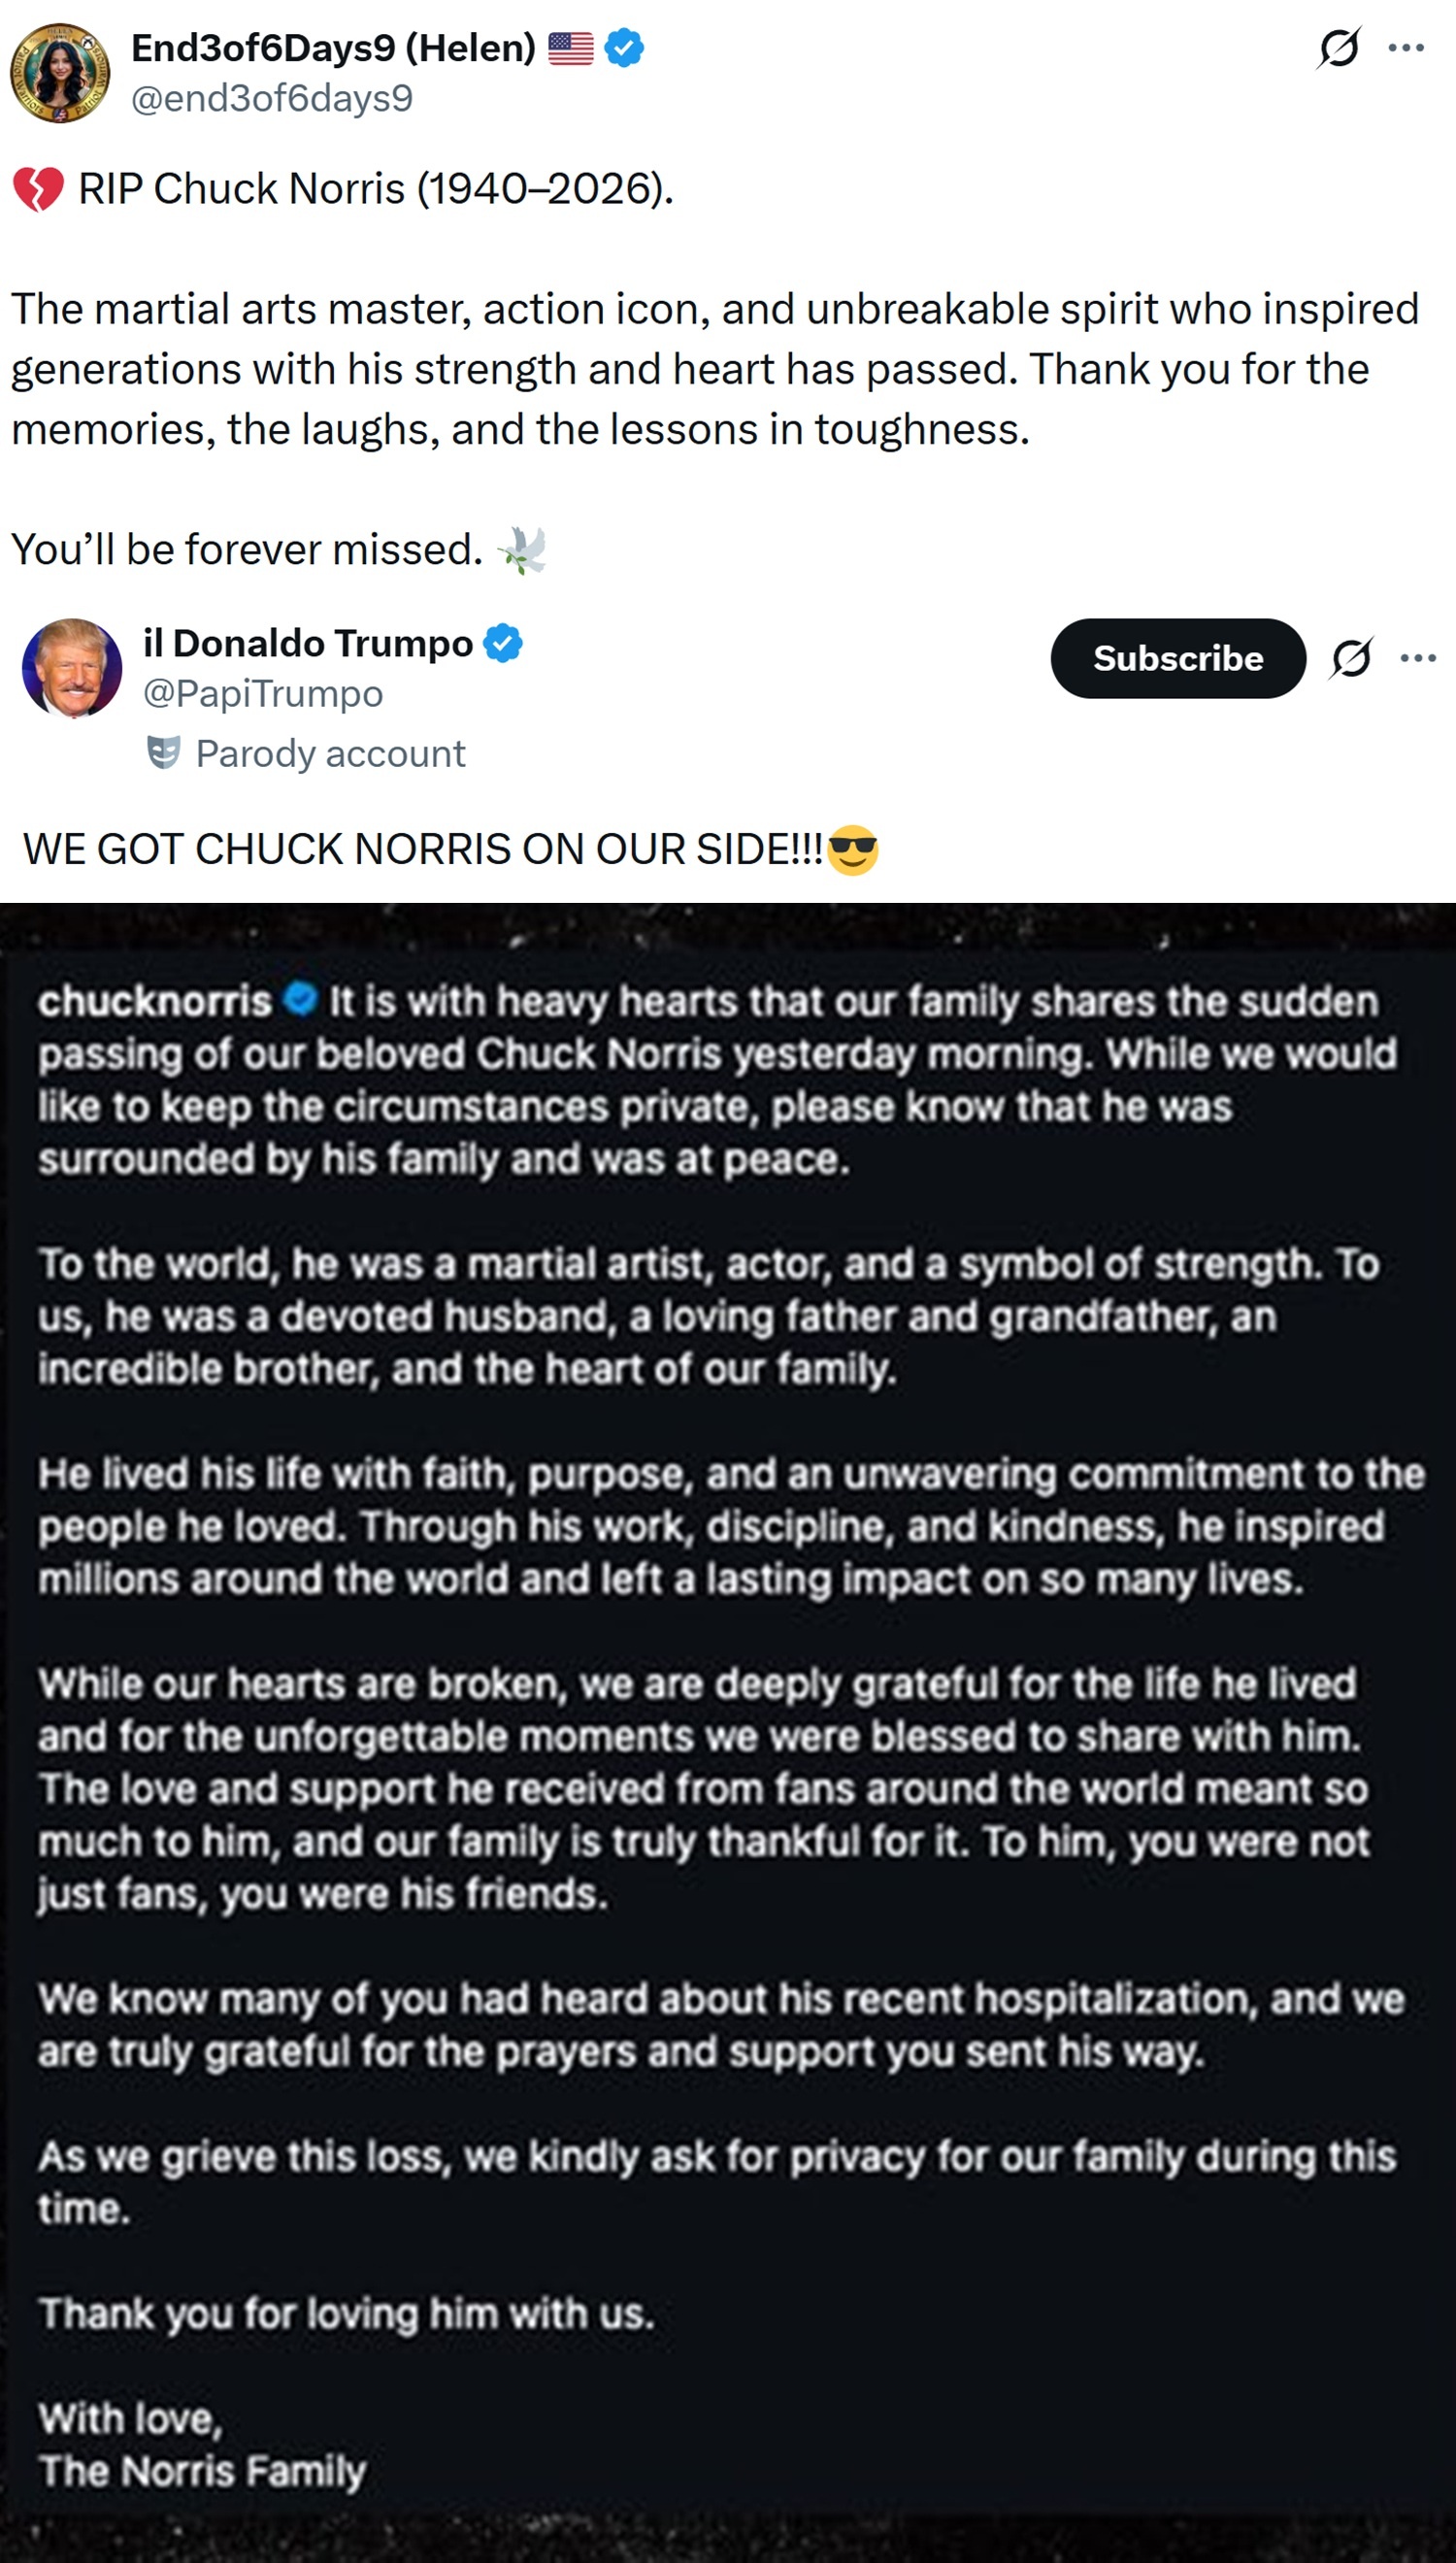Click il Donaldo Trumpo's verified badge

point(503,643)
